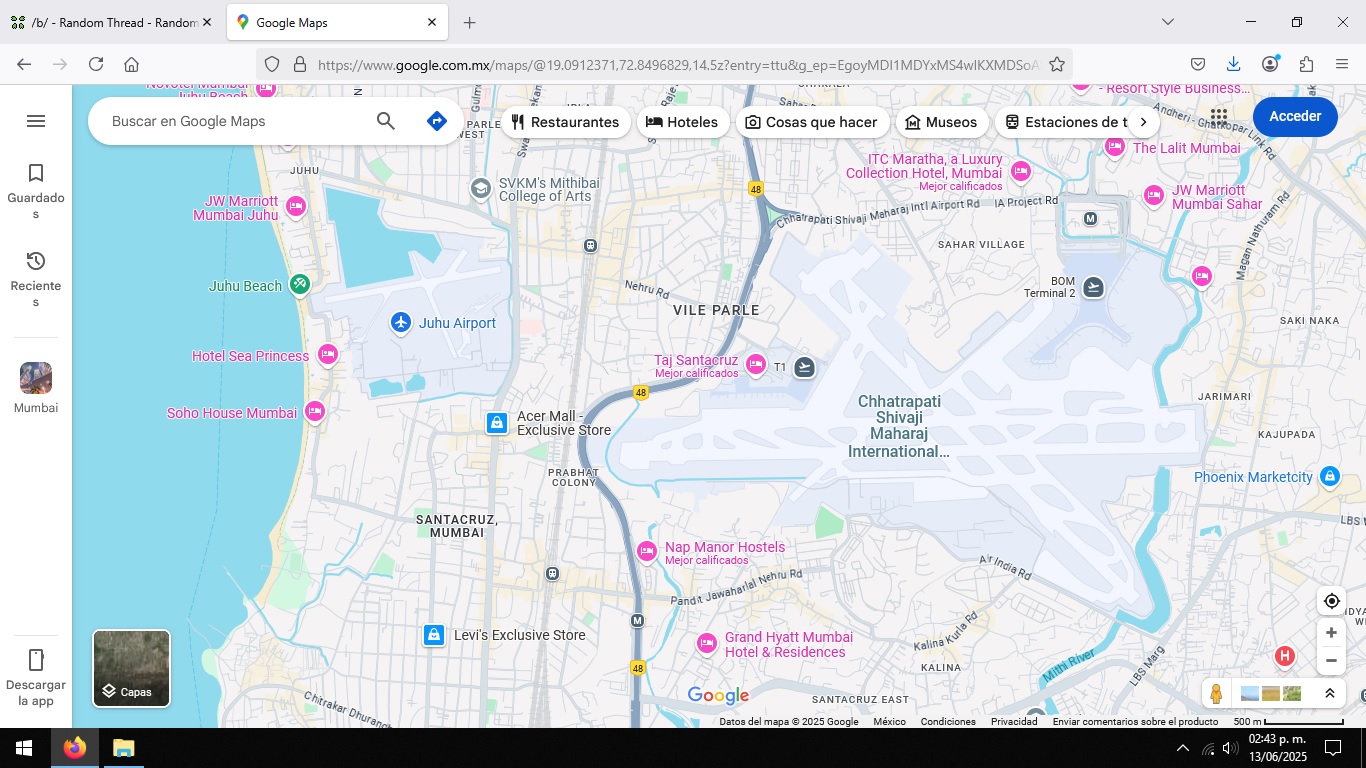
Task: Click the SVKM's Mithibai College marker
Action: [x=481, y=188]
